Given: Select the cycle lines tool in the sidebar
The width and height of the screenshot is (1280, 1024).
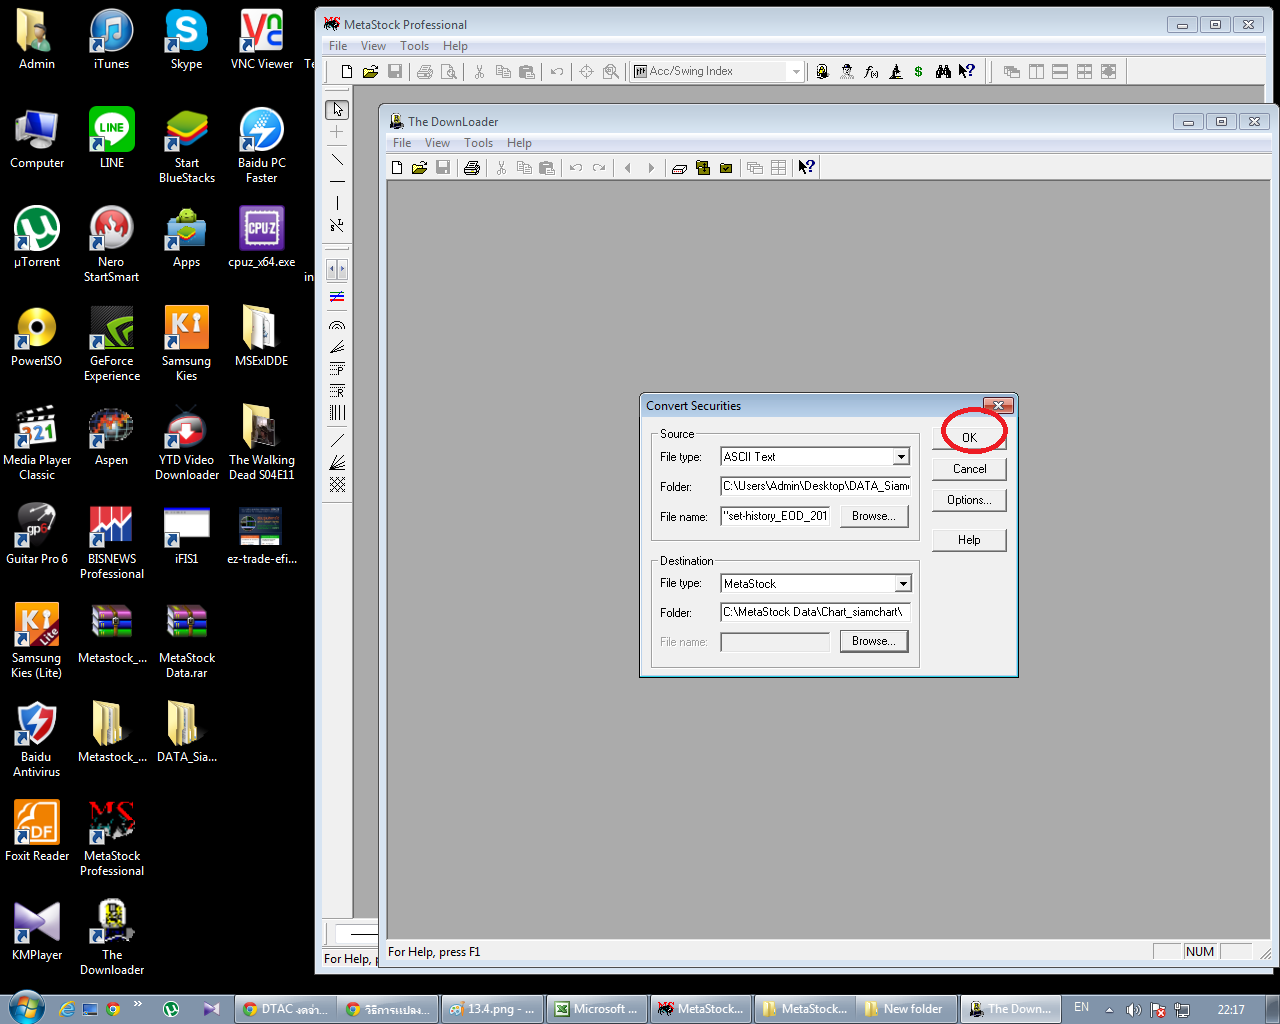Looking at the screenshot, I should [337, 412].
